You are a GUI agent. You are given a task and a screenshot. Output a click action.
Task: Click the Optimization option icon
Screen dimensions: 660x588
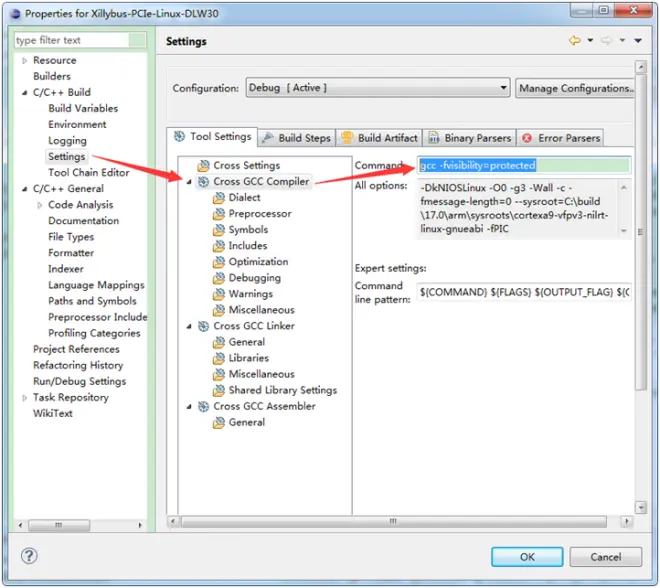[219, 262]
